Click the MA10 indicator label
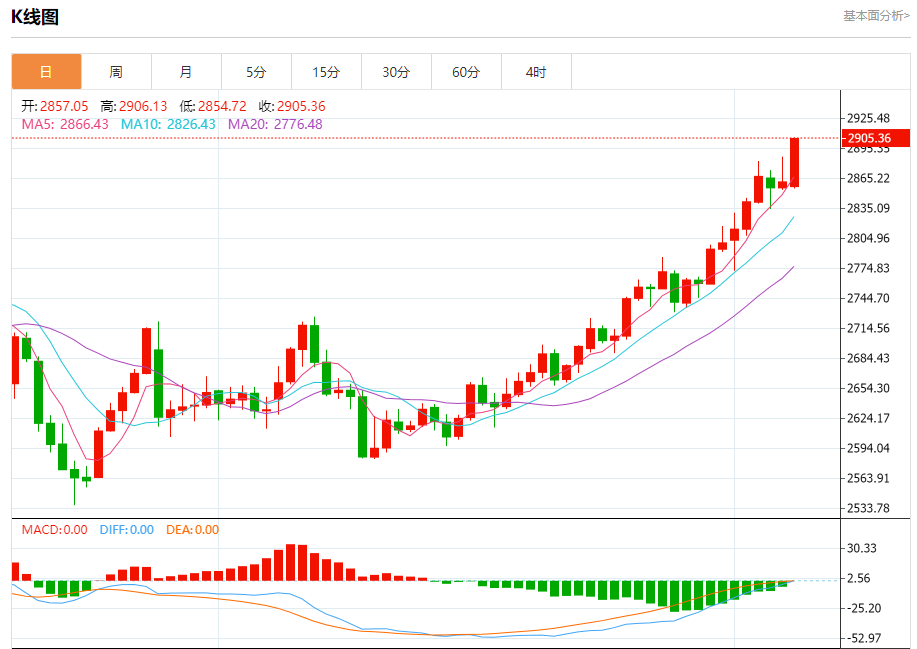 point(168,124)
